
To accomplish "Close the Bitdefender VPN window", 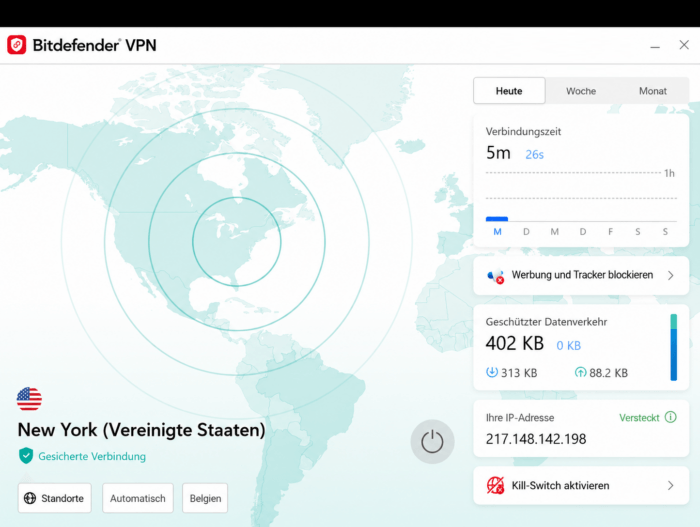I will (x=684, y=45).
